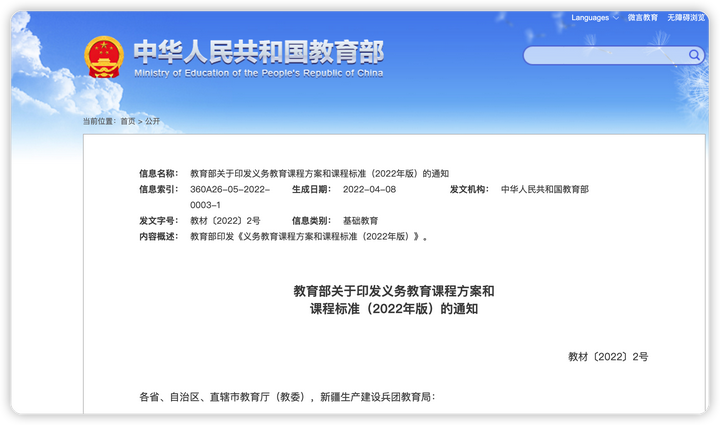Click the document heading 教育部关于印发义务教育课程方案和
Screen dimensions: 720x425
[x=393, y=291]
